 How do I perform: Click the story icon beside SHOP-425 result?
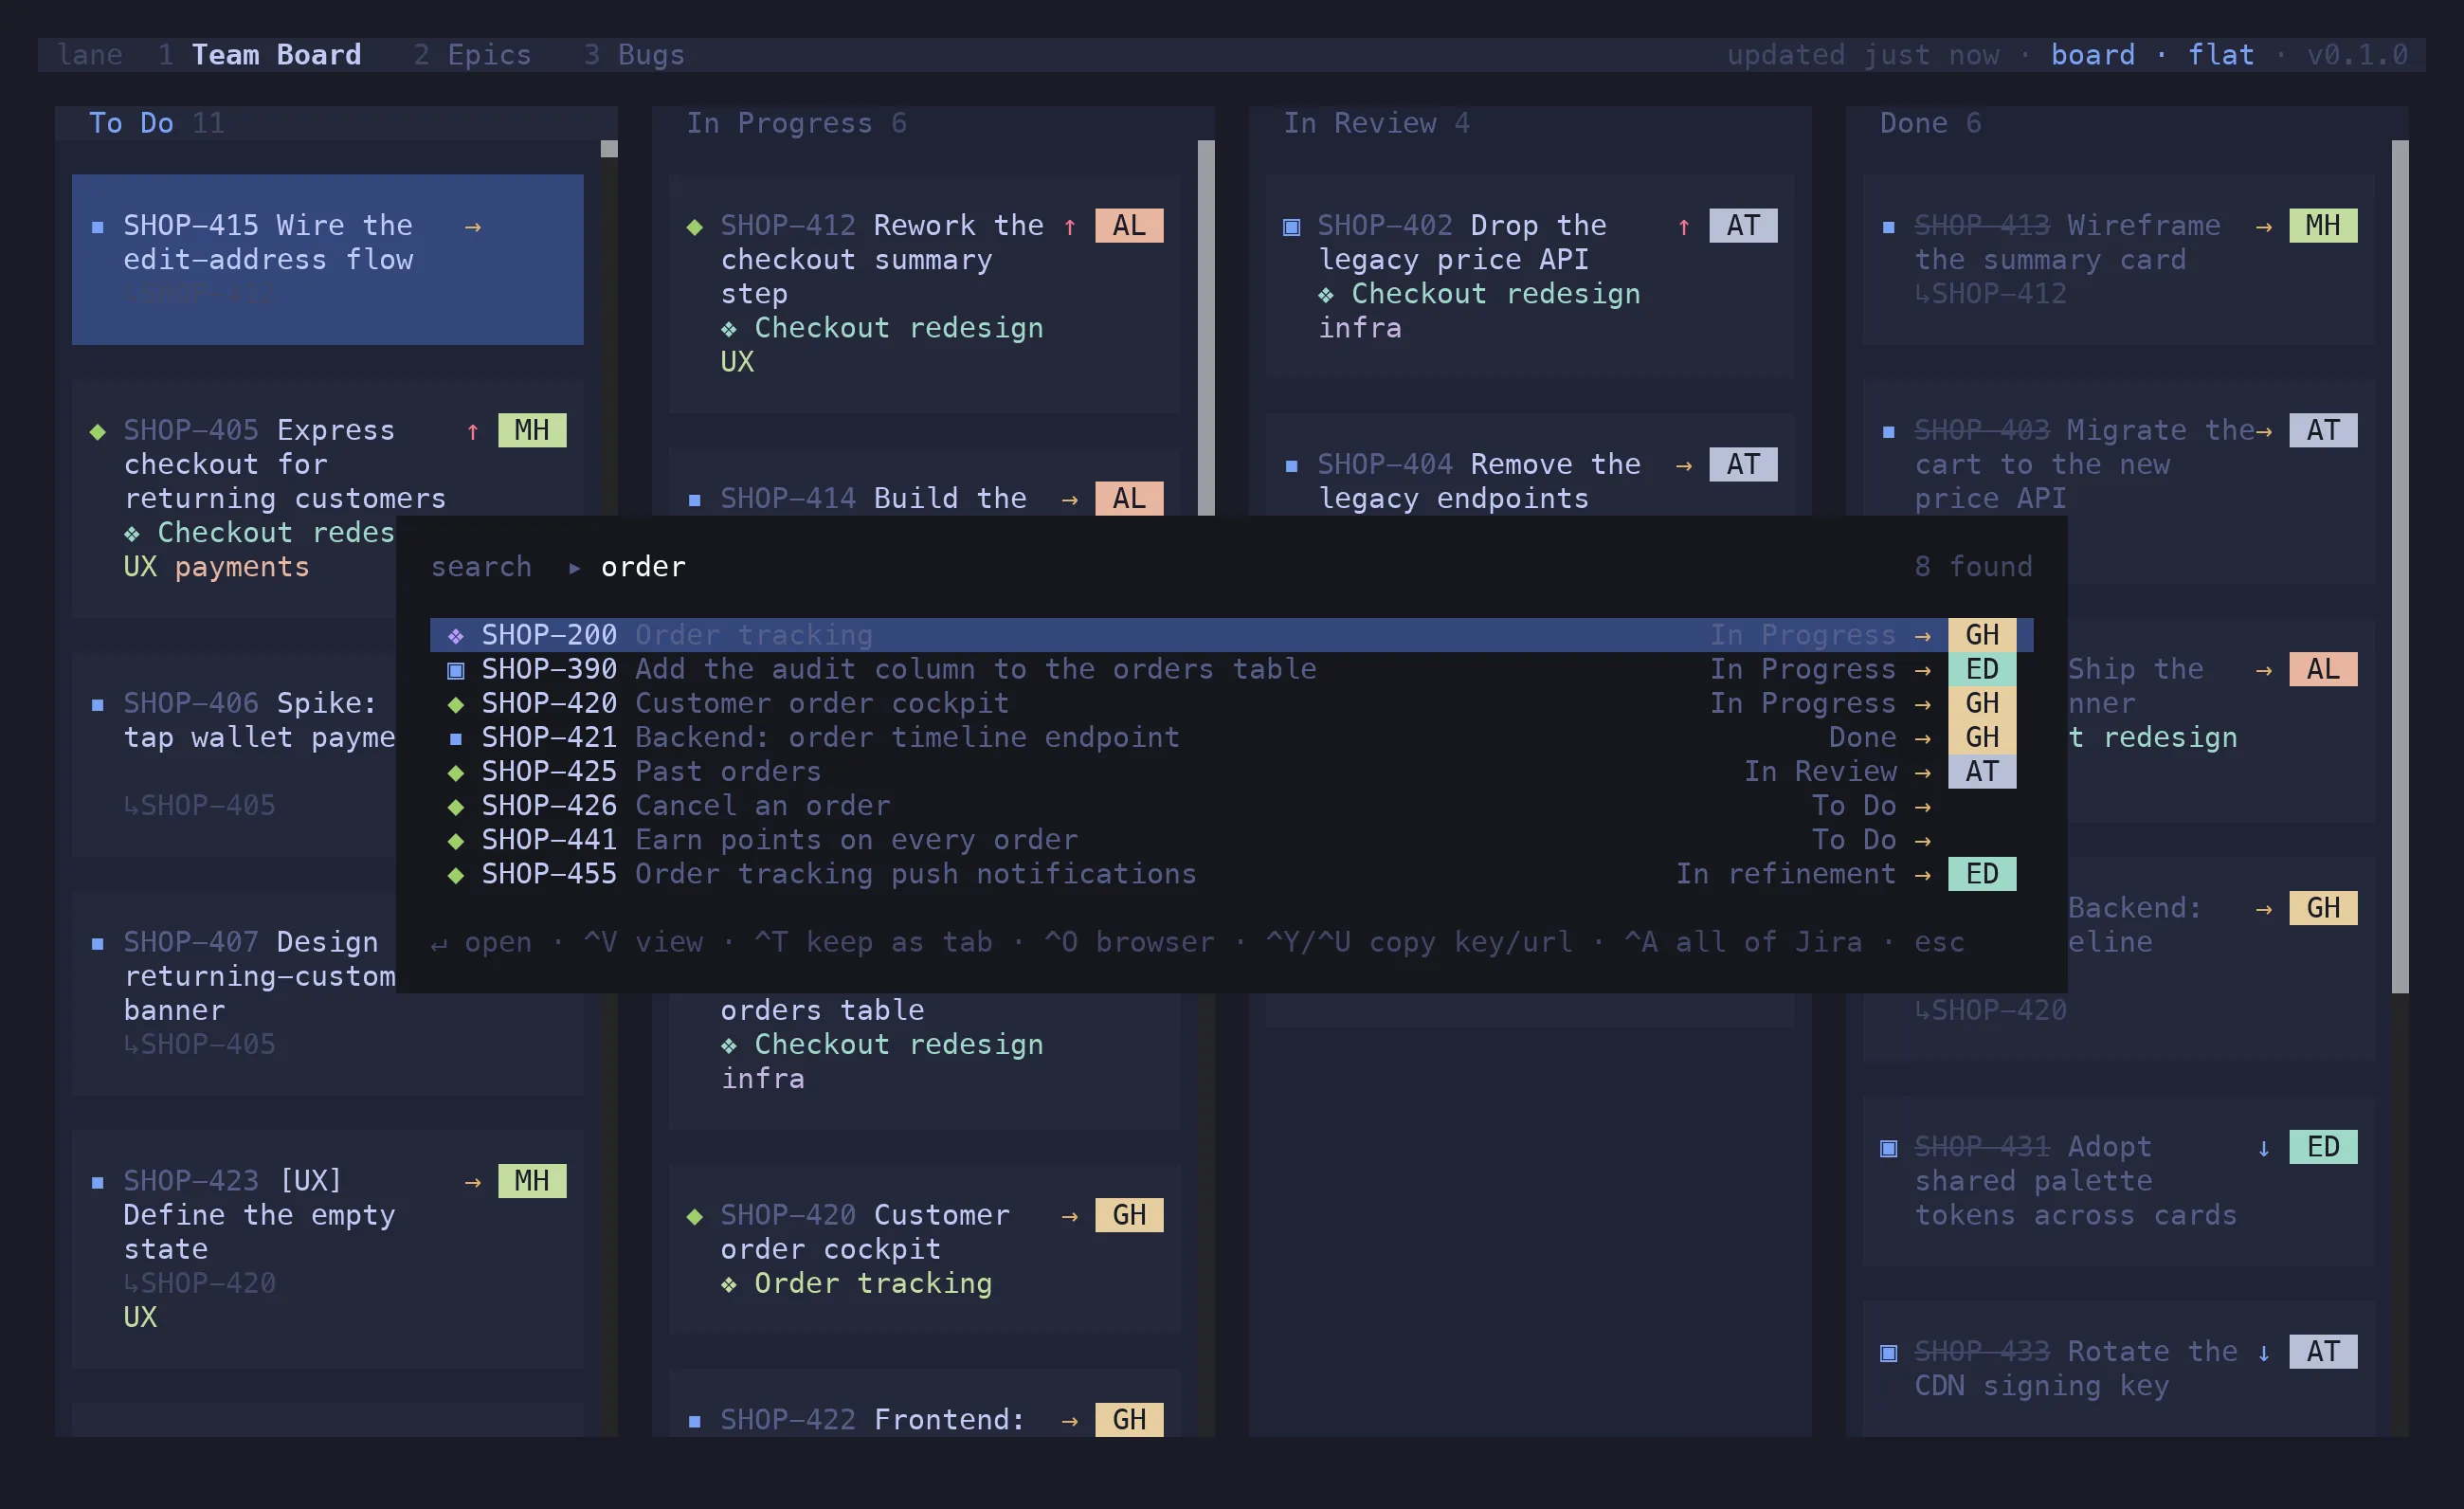[456, 772]
